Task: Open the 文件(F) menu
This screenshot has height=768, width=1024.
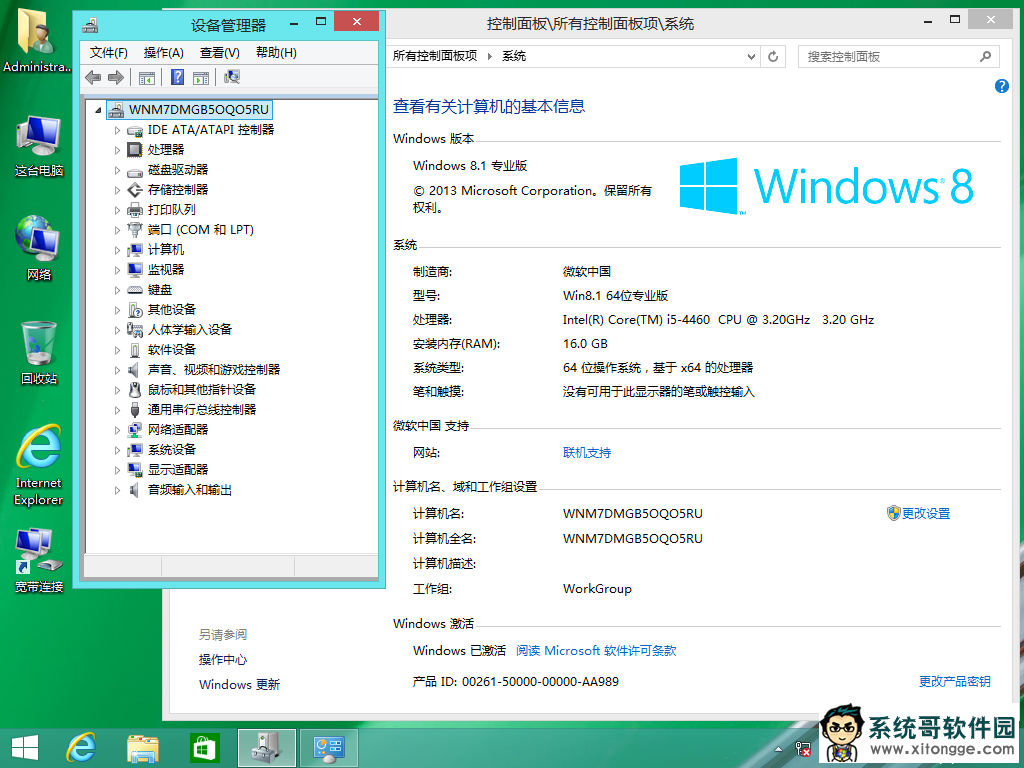Action: pos(108,53)
